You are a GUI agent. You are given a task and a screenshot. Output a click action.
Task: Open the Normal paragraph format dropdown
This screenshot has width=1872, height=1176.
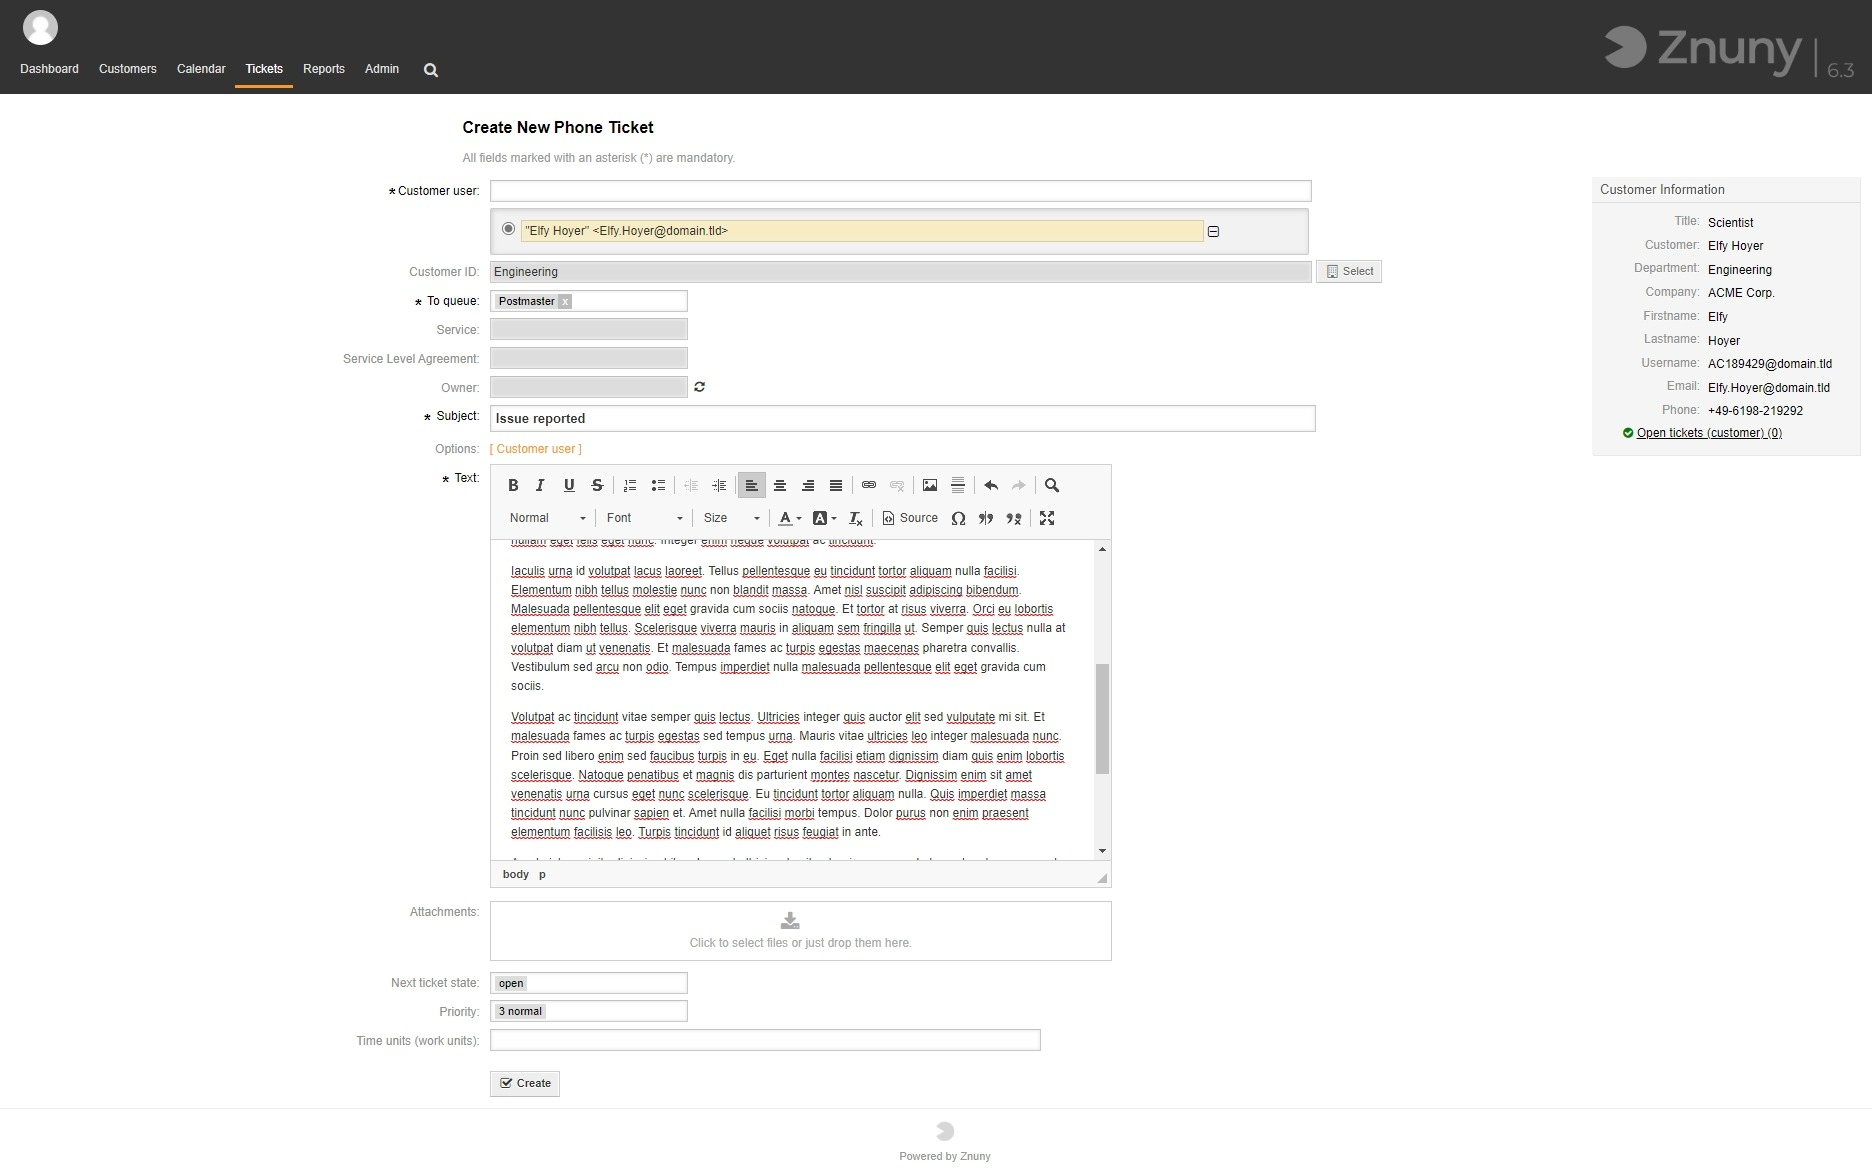tap(547, 518)
